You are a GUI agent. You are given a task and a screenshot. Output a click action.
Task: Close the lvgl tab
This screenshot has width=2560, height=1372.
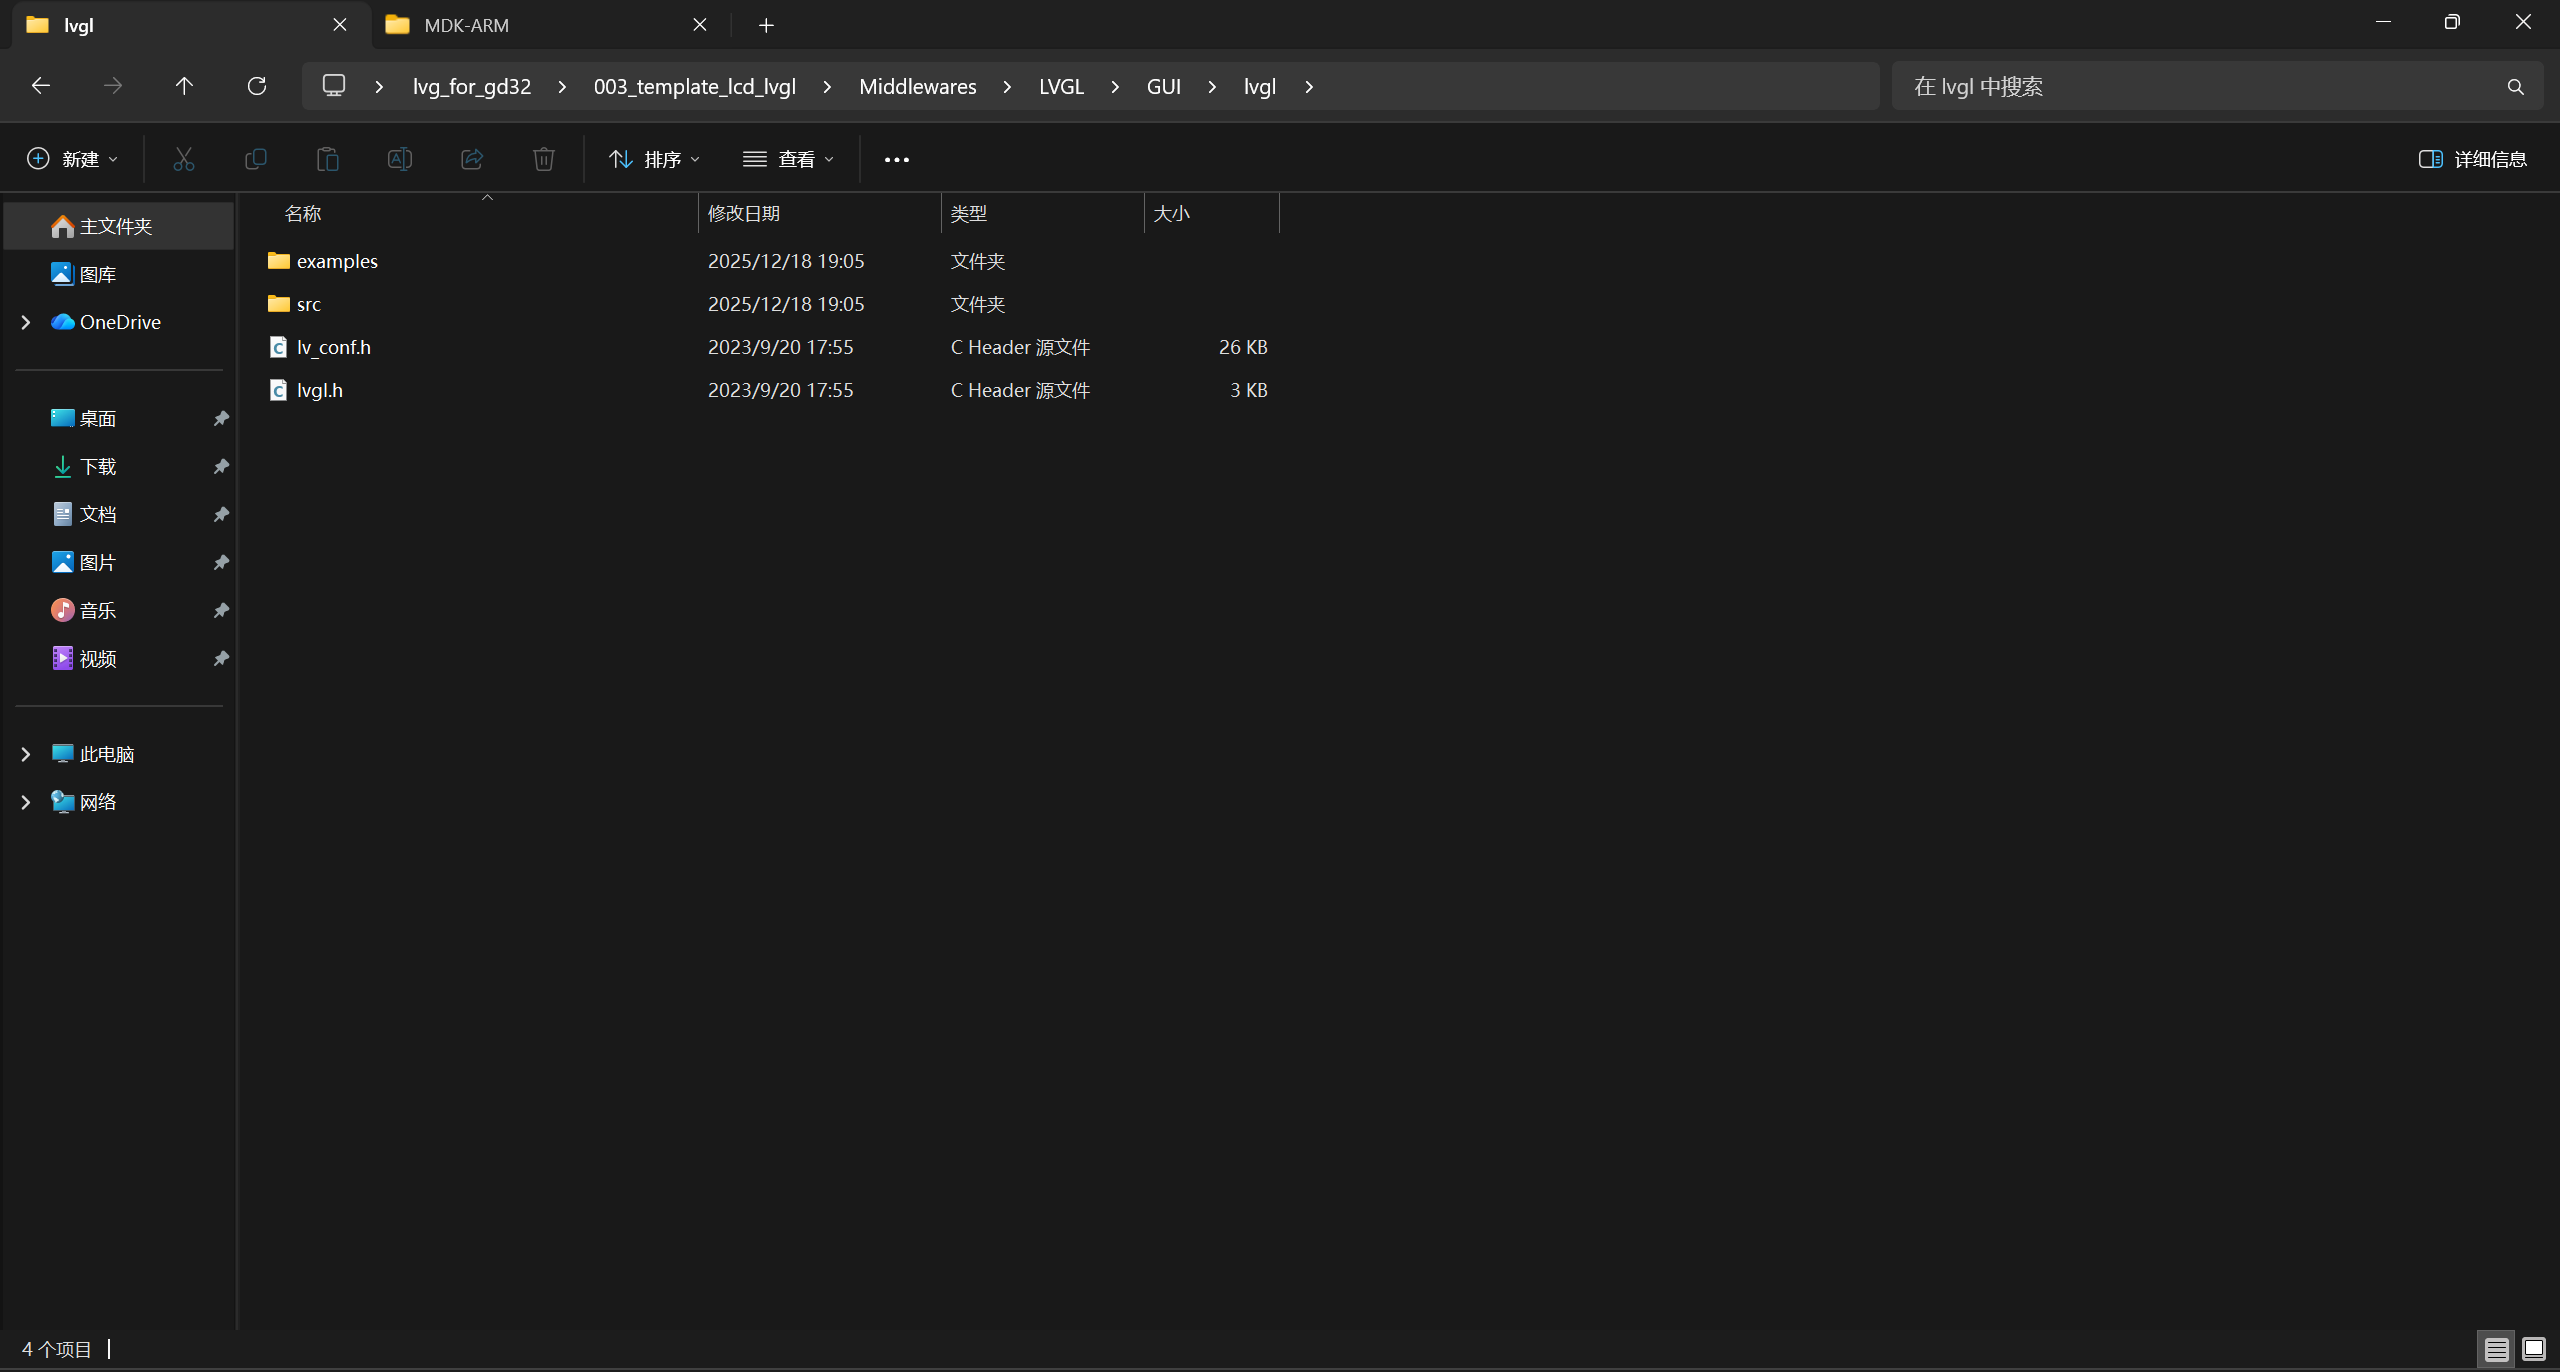(340, 25)
